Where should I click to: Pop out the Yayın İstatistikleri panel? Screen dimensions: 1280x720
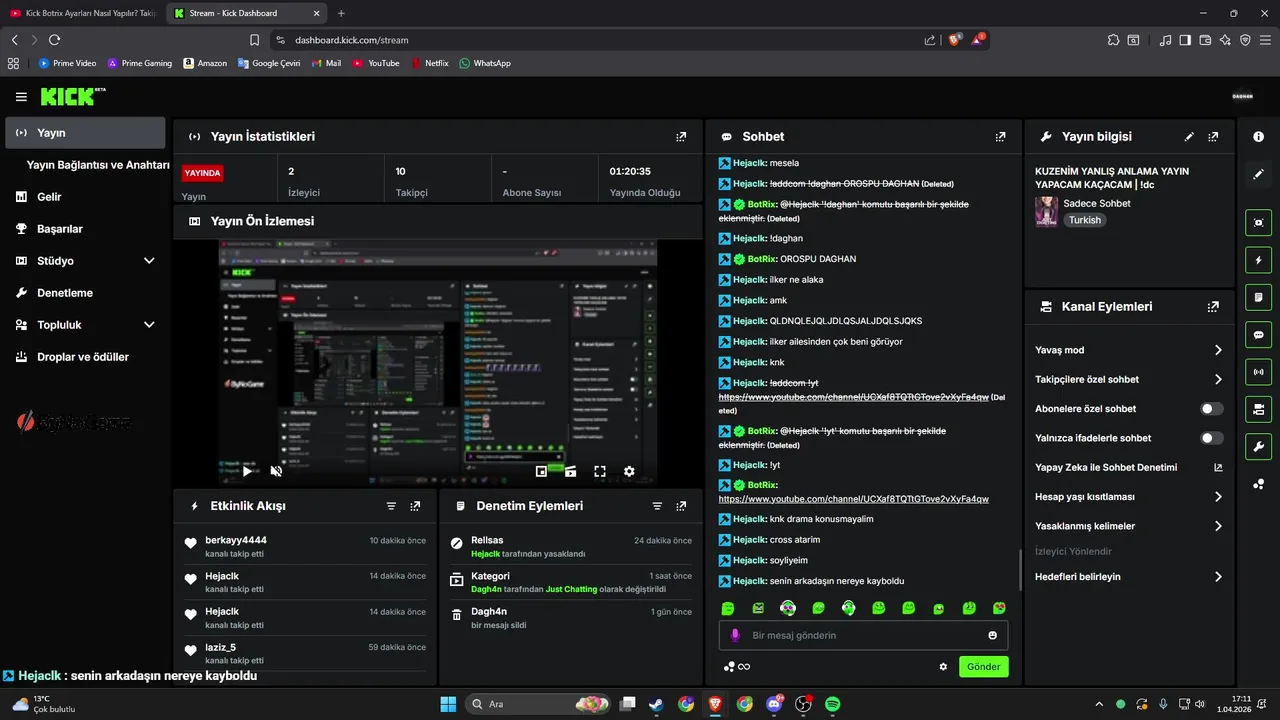pos(681,137)
